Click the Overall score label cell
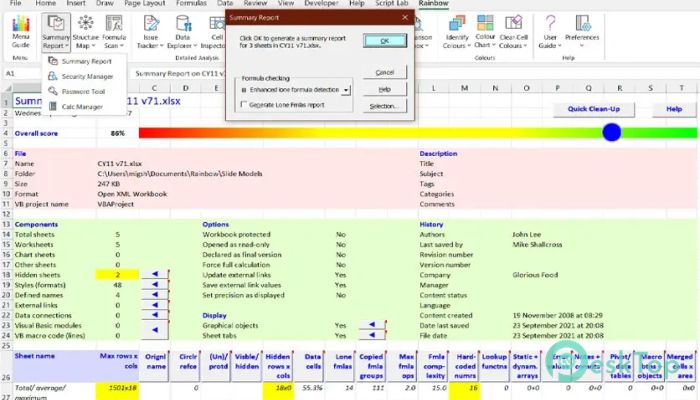Viewport: 700px width, 400px height. (x=36, y=133)
